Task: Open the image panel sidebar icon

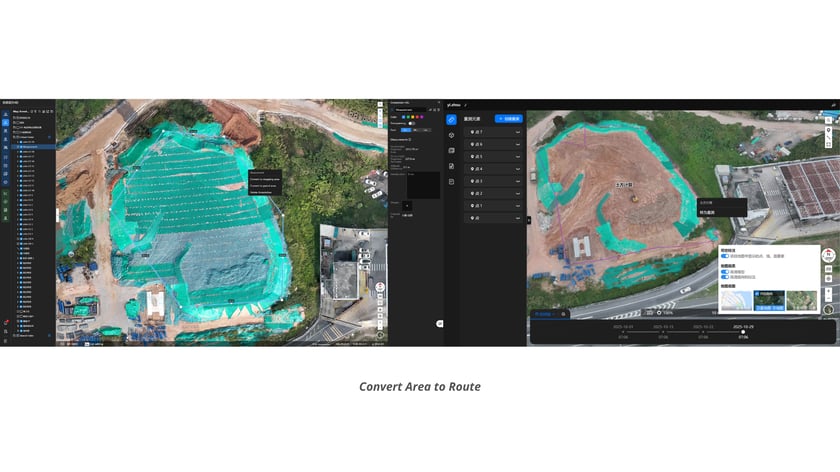Action: tap(451, 150)
